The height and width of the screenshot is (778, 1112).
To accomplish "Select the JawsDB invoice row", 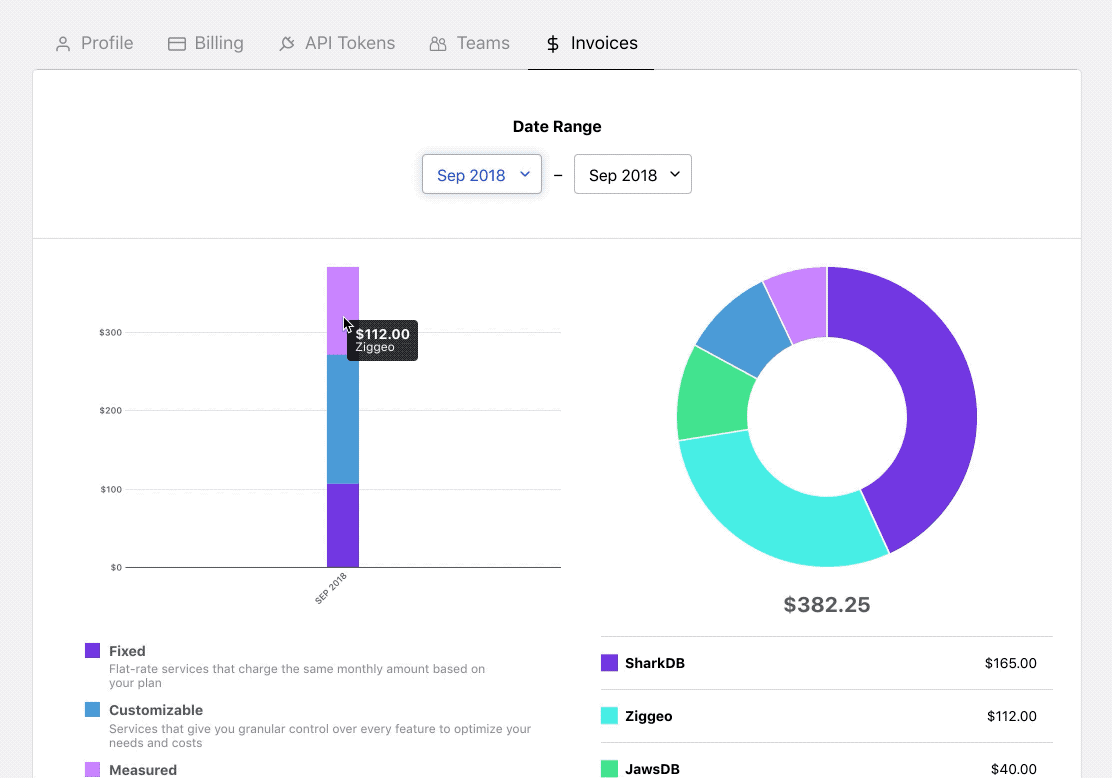I will [x=826, y=769].
